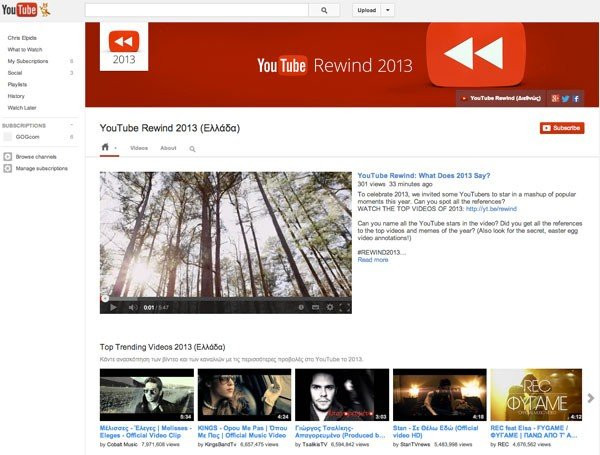
Task: Open Social in sidebar
Action: coord(15,73)
